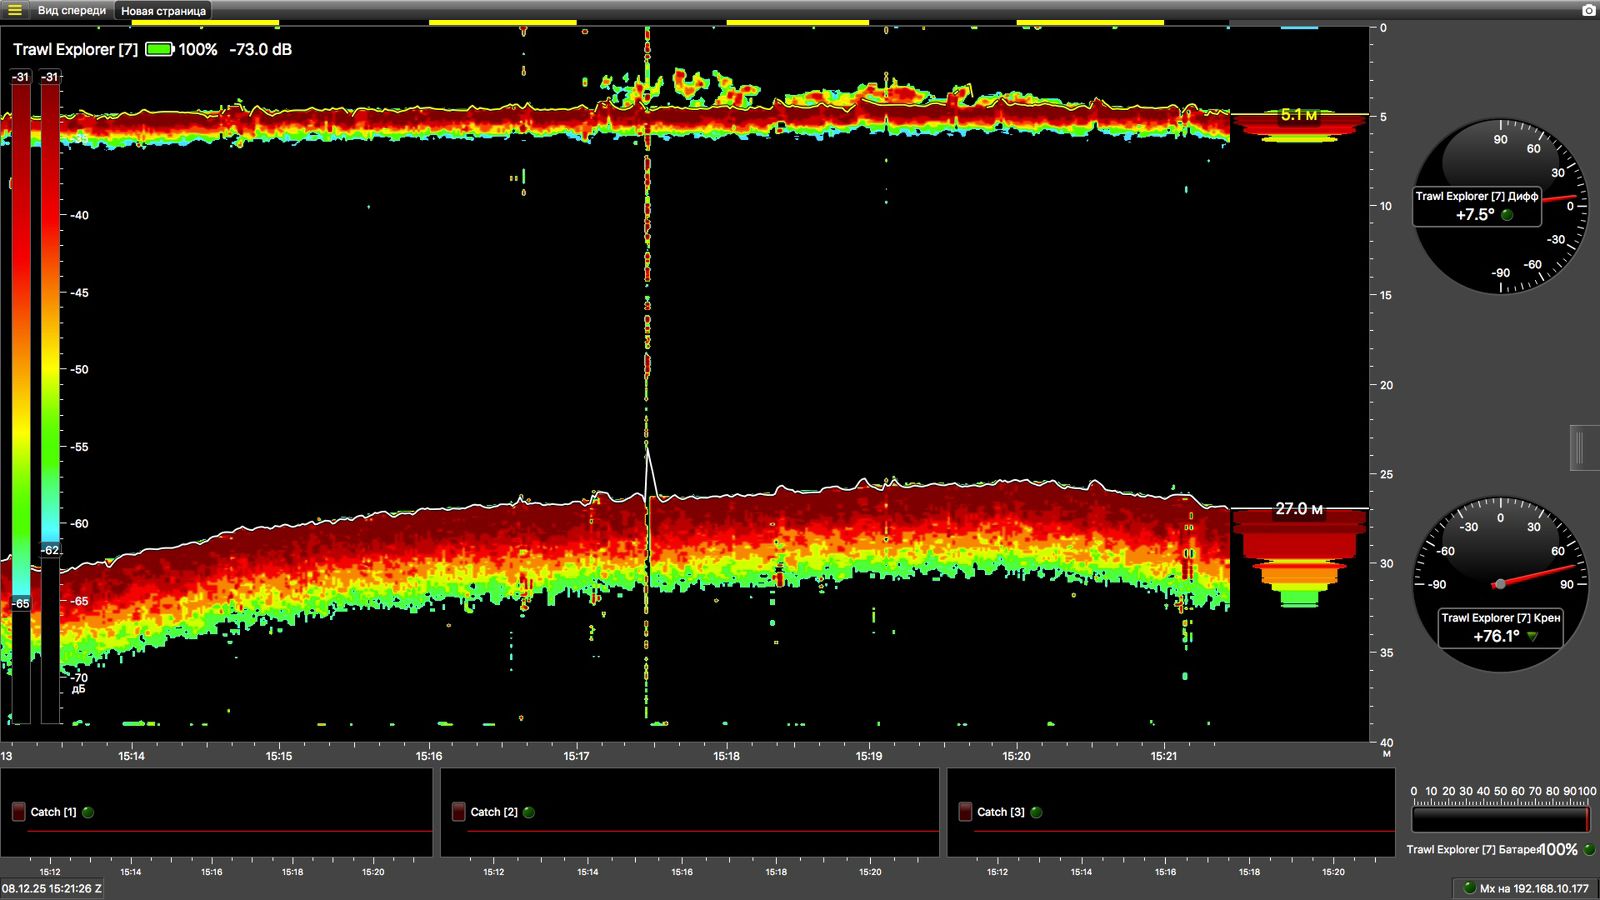Click the camera screenshot icon
The width and height of the screenshot is (1600, 900).
(x=1588, y=10)
